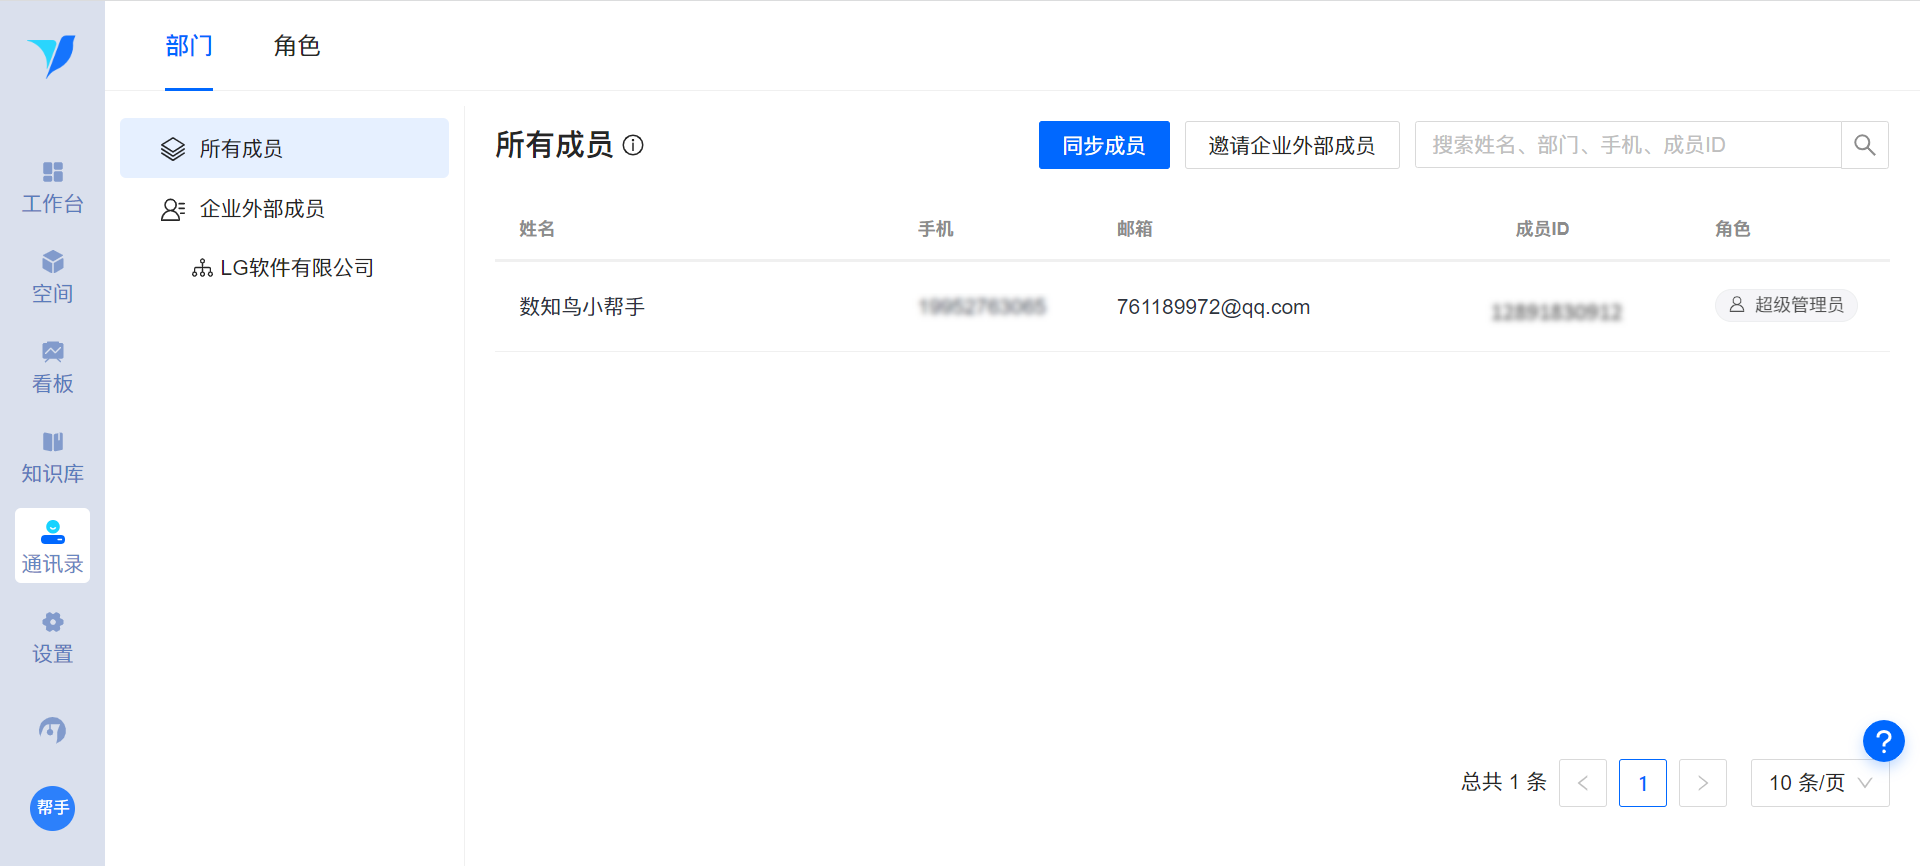Viewport: 1920px width, 866px height.
Task: Click the email 761189972@qq.com
Action: point(1213,307)
